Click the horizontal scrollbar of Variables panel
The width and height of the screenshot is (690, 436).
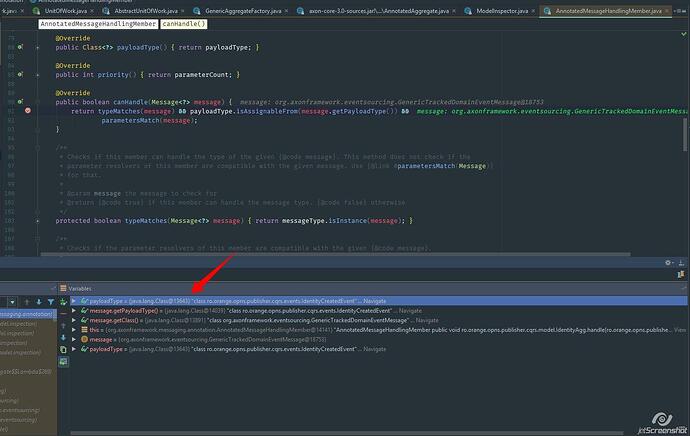click(346, 433)
